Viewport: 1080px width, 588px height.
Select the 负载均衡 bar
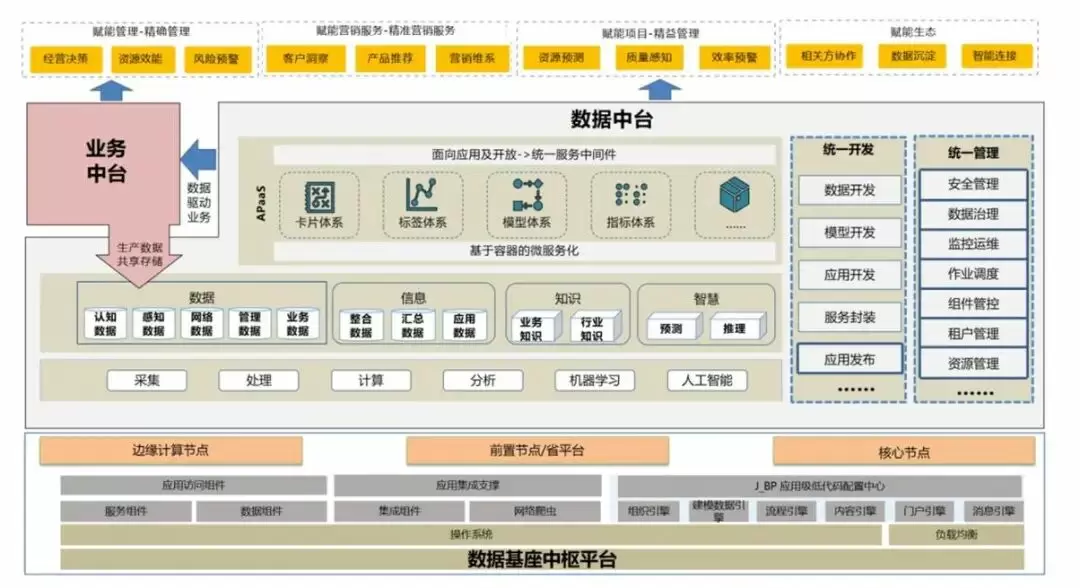956,535
